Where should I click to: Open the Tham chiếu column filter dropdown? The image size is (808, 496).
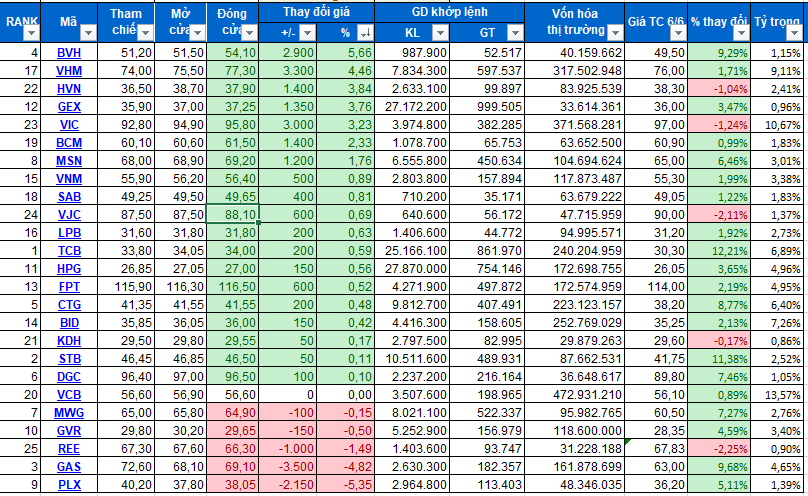[x=145, y=33]
